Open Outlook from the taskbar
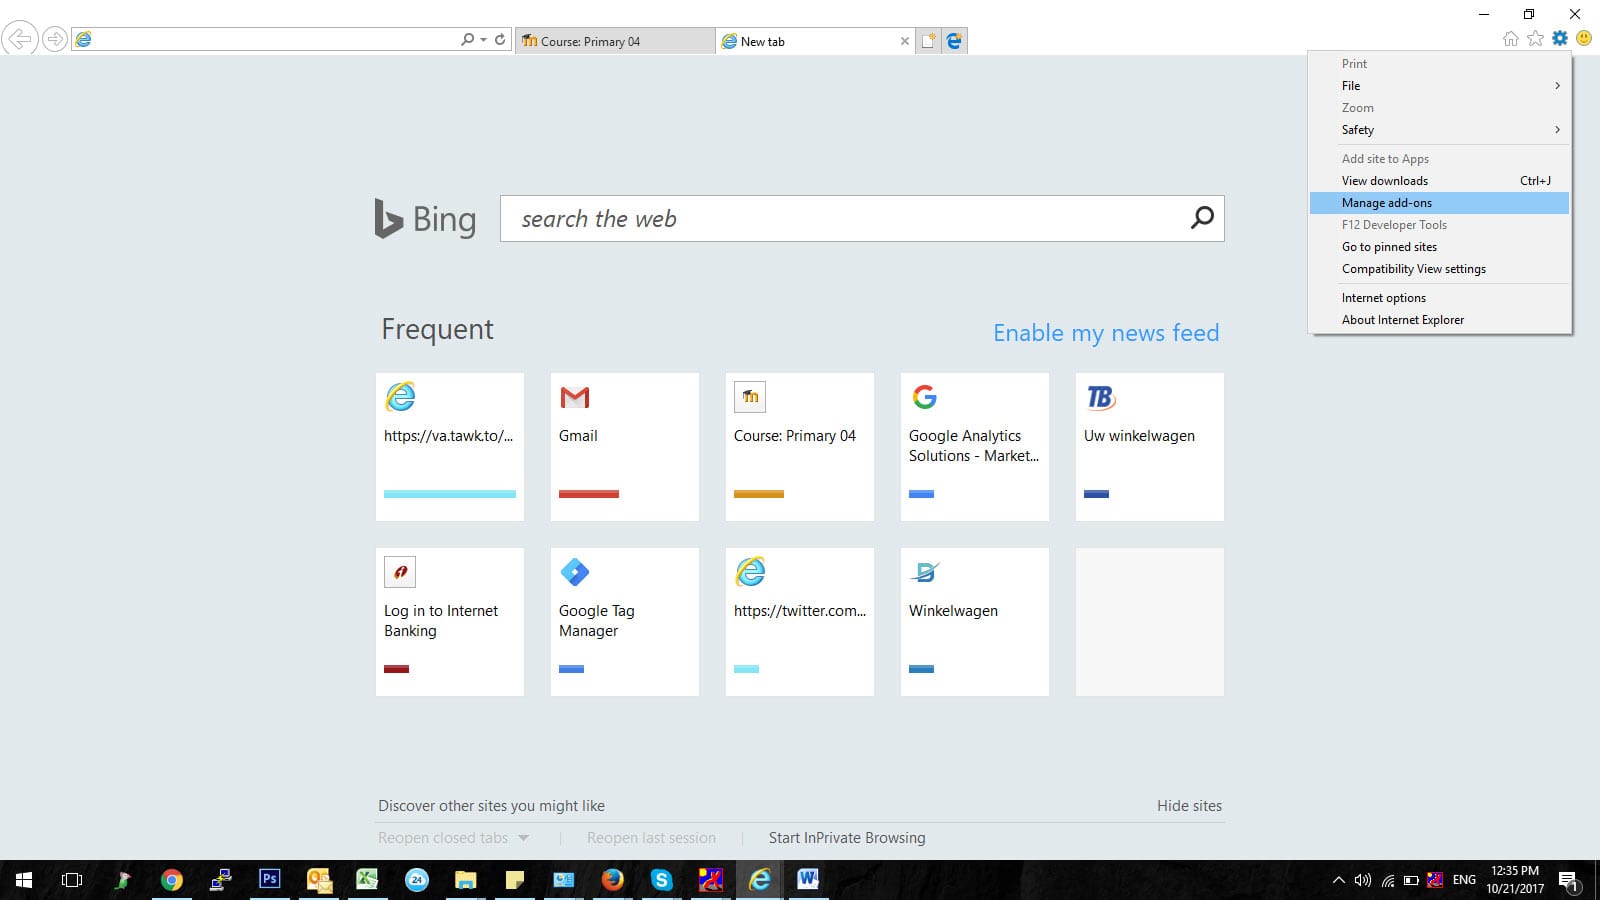 pos(319,880)
